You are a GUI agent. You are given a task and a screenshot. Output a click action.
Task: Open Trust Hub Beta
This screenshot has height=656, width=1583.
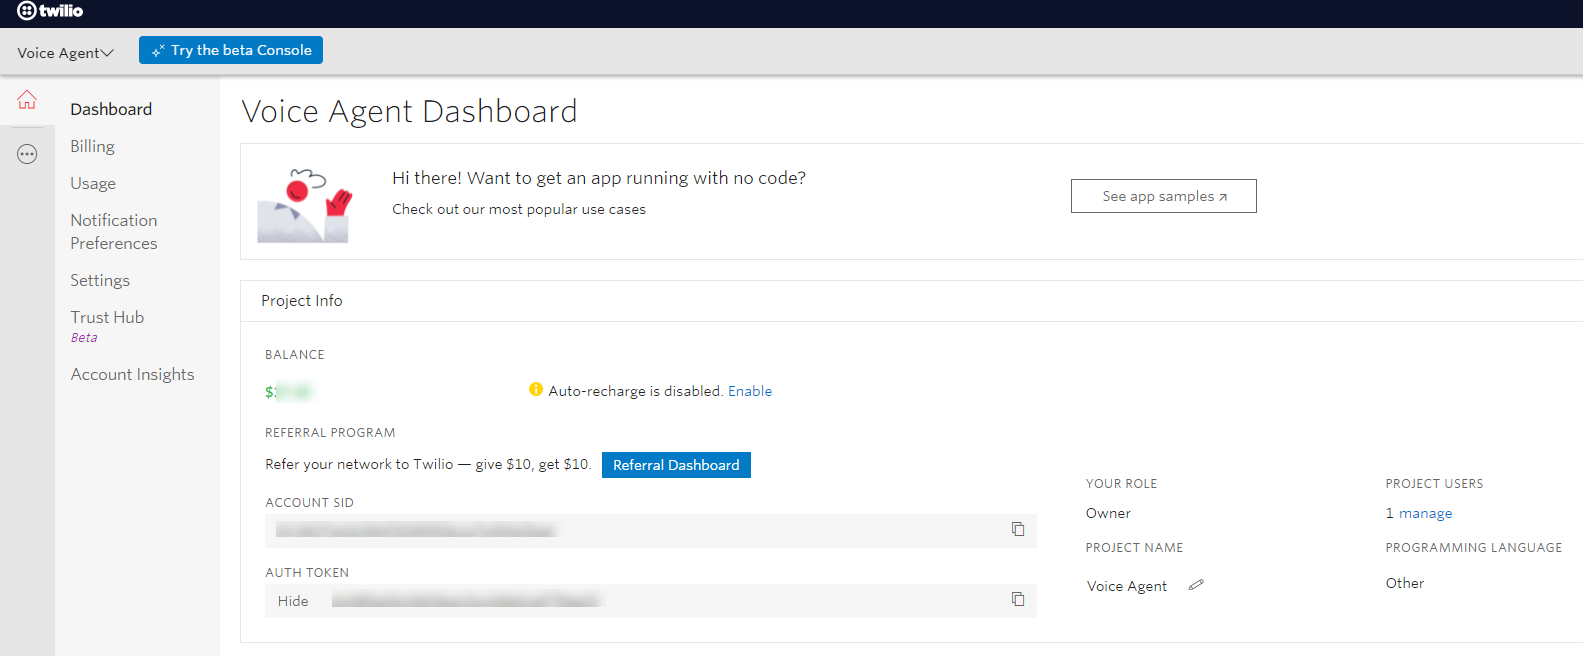click(107, 326)
